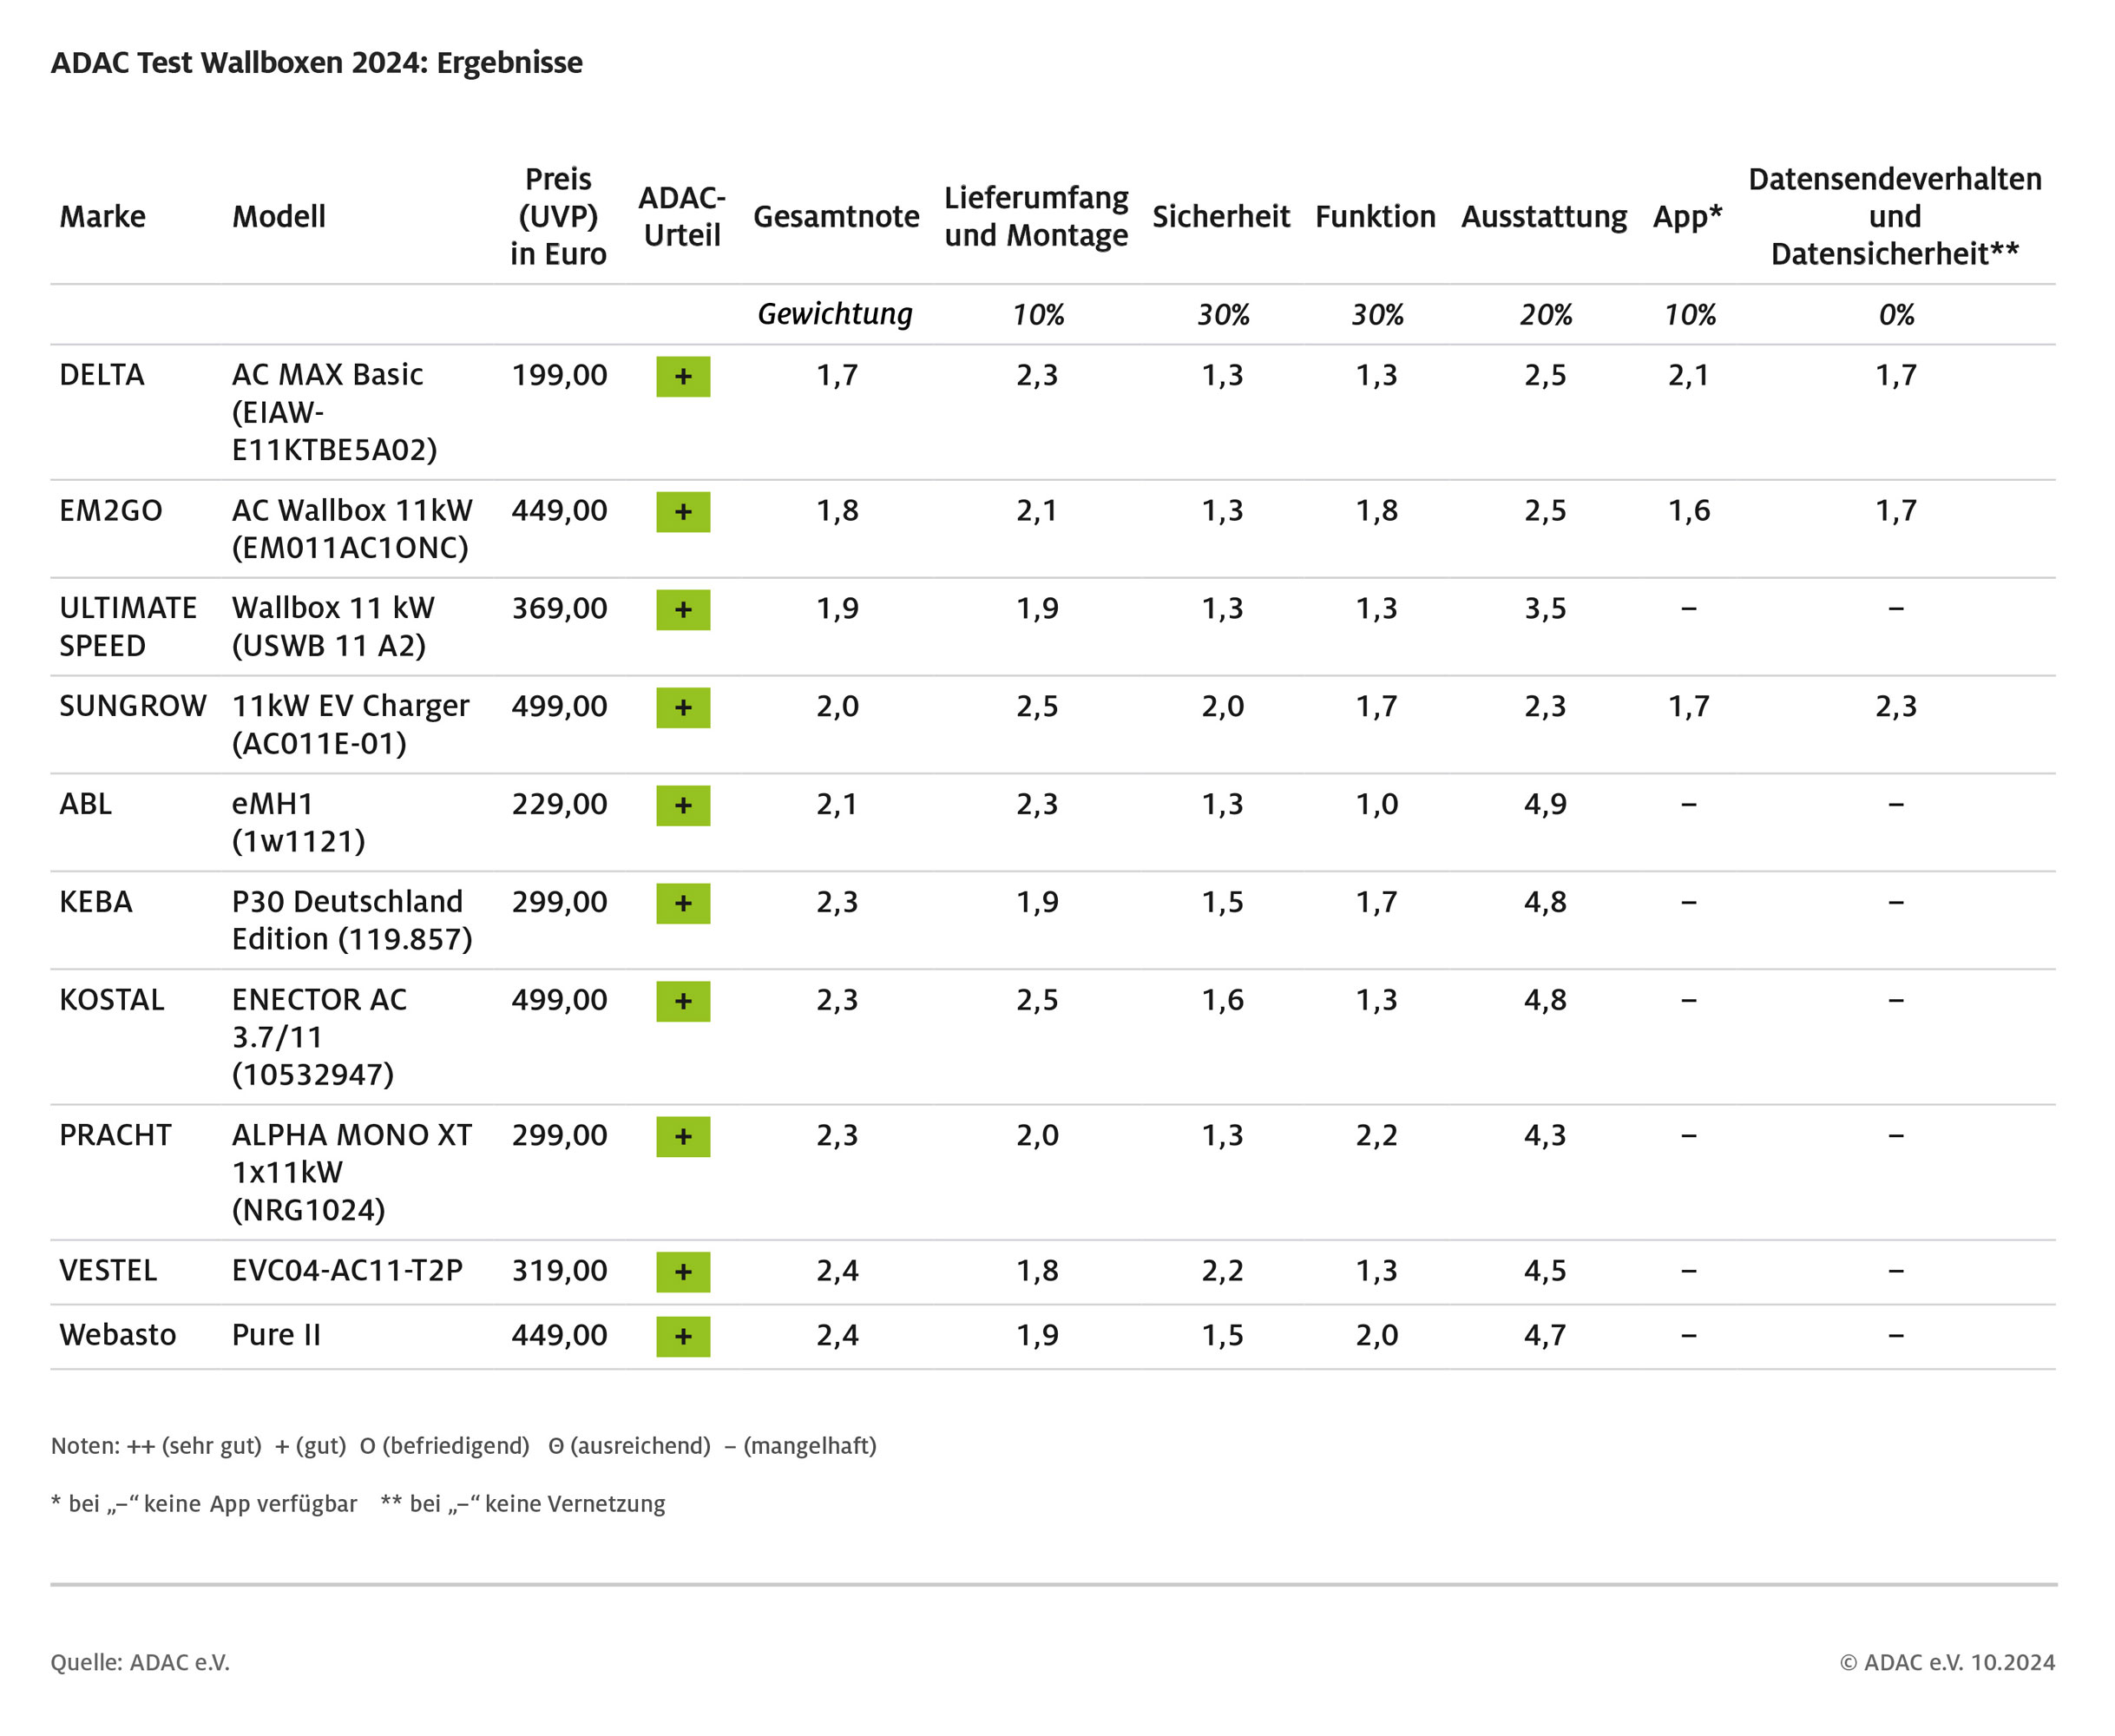Click the green plus rating for ULTIMATE SPEED
The width and height of the screenshot is (2115, 1736).
click(x=683, y=610)
